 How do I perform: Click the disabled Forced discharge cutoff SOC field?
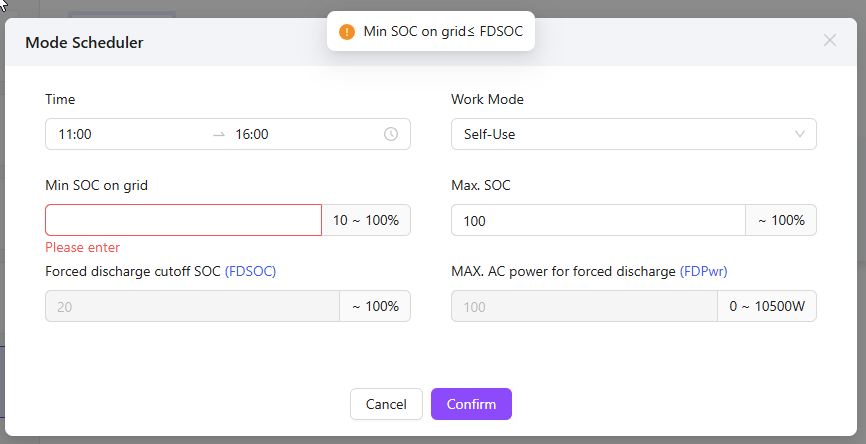[192, 306]
